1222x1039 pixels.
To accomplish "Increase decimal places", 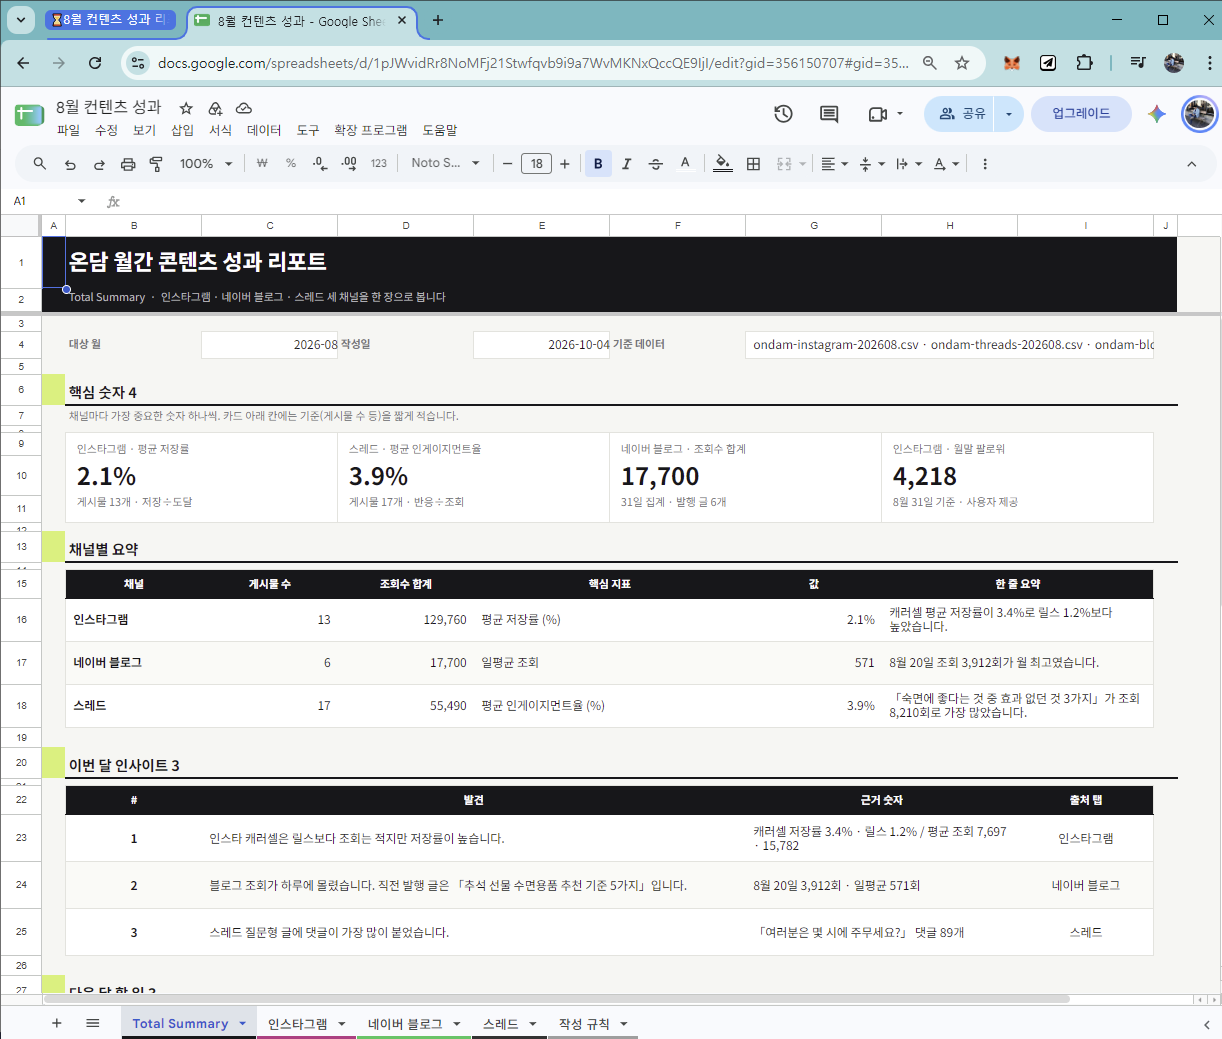I will click(349, 163).
